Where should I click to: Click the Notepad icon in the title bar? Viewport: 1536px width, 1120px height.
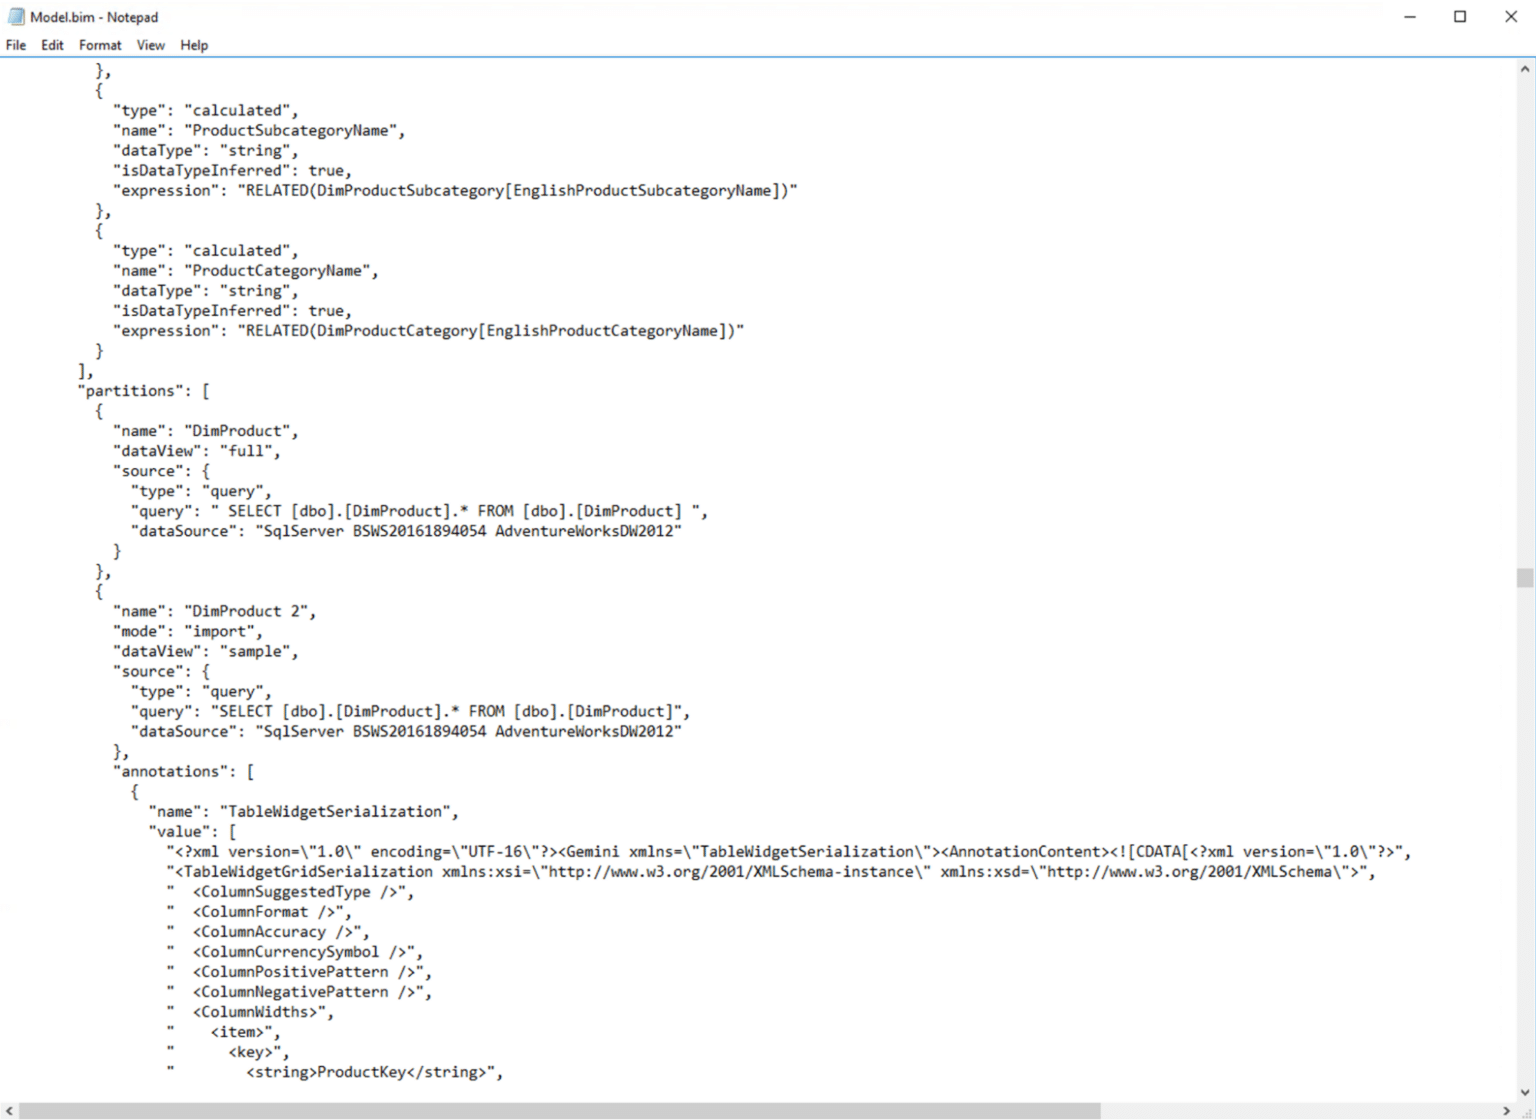[x=16, y=17]
